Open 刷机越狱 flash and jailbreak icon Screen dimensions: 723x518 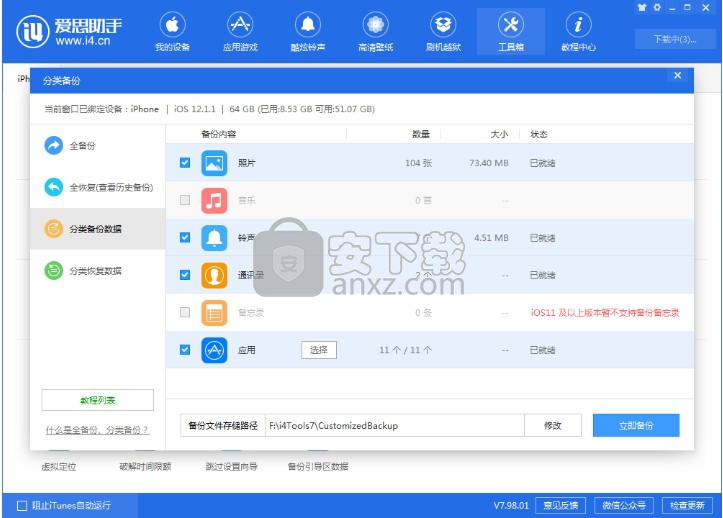443,25
